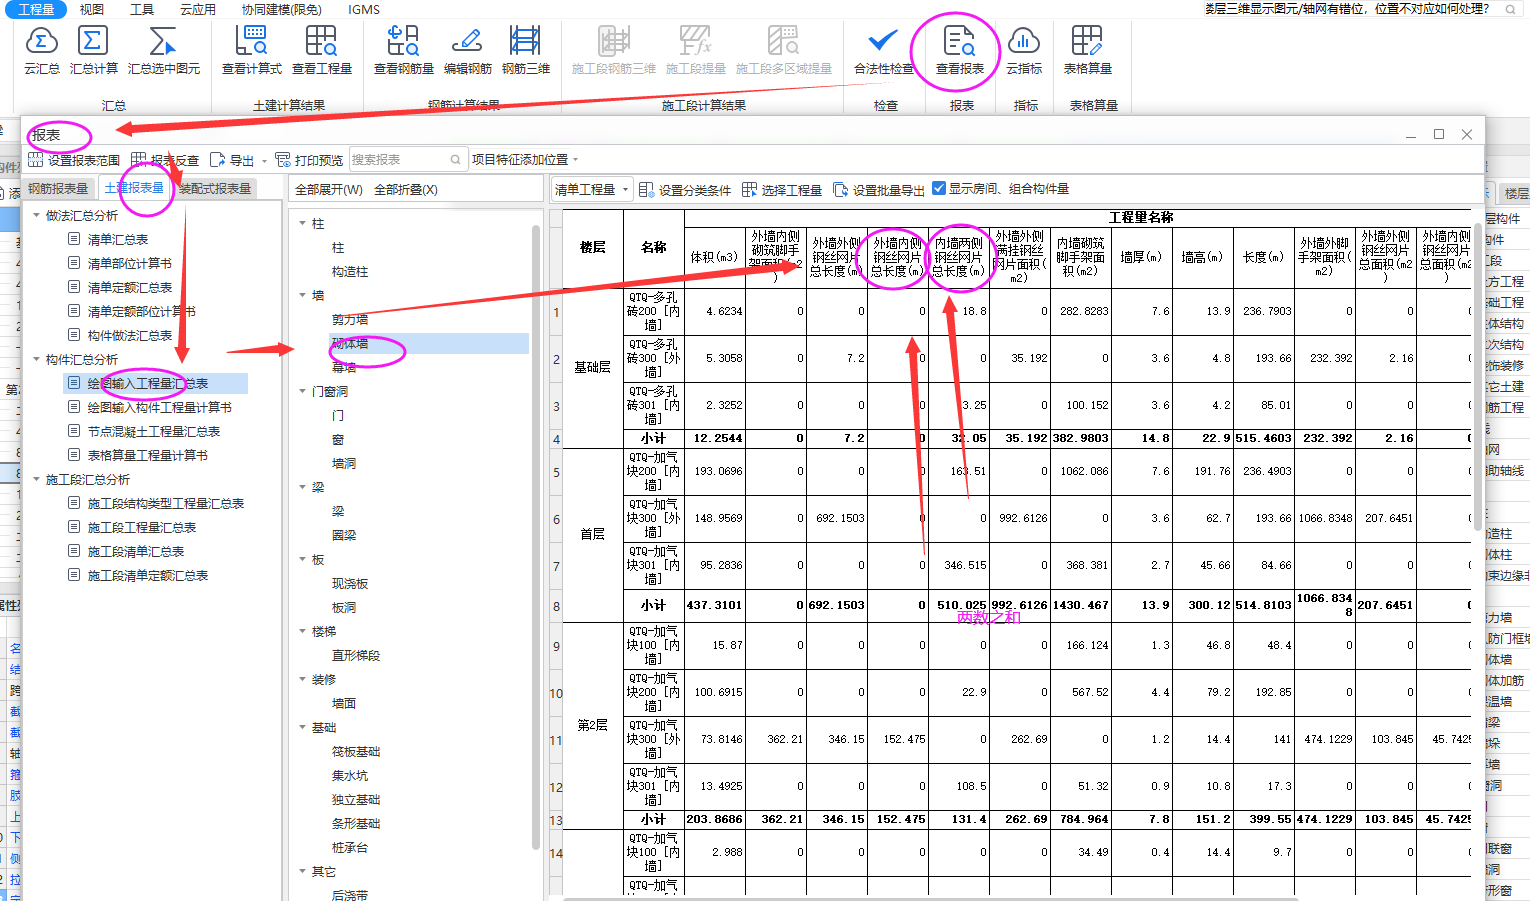Click 报表反查 toolbar button
1530x901 pixels.
coord(165,160)
